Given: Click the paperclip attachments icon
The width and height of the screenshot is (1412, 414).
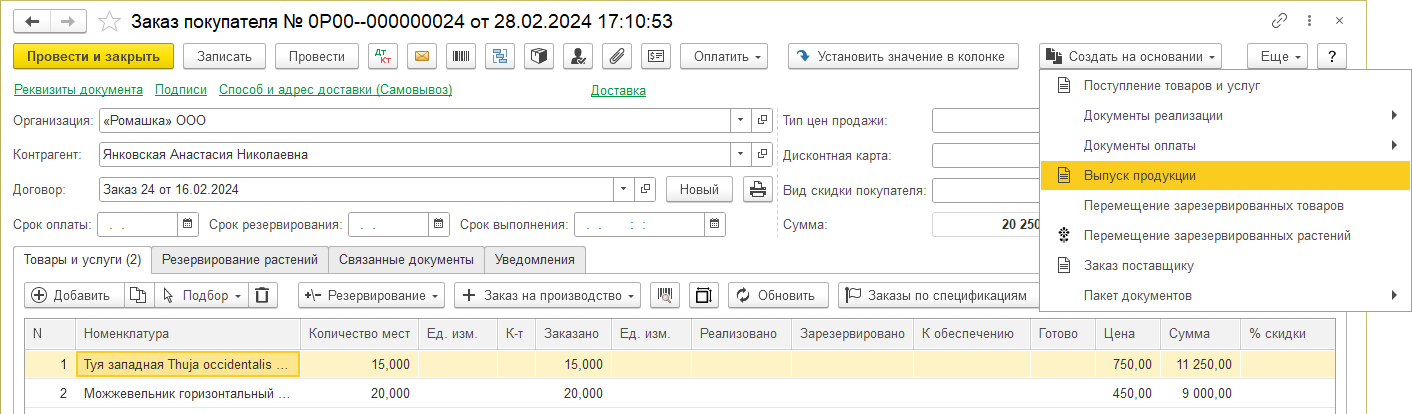Looking at the screenshot, I should point(617,57).
